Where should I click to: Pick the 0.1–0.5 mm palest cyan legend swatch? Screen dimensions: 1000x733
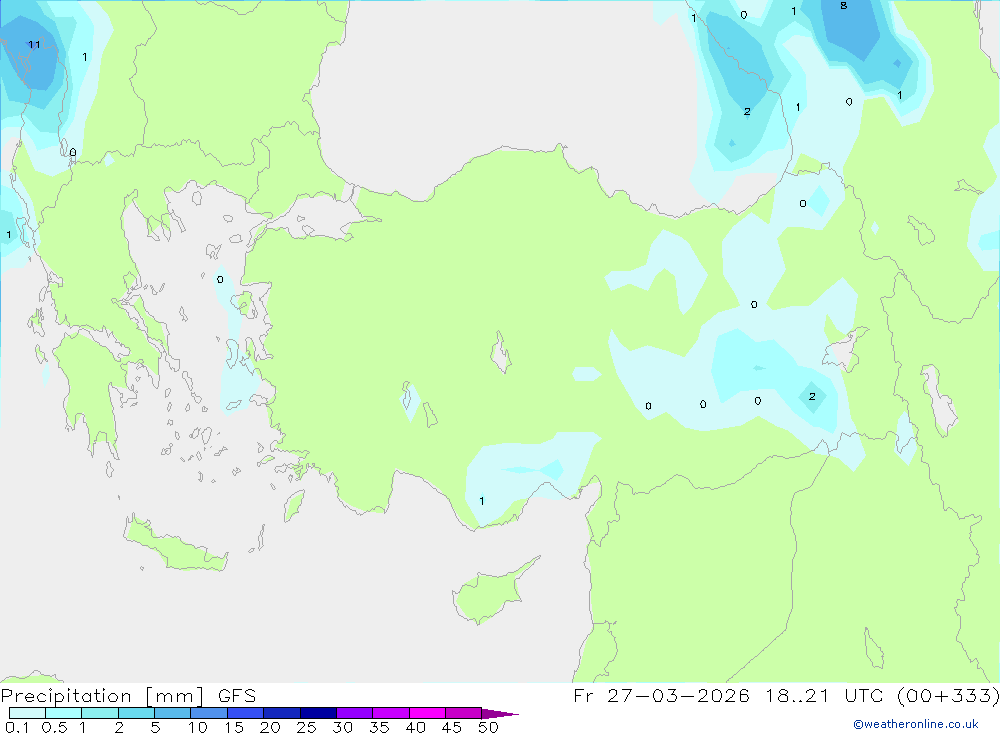27,713
